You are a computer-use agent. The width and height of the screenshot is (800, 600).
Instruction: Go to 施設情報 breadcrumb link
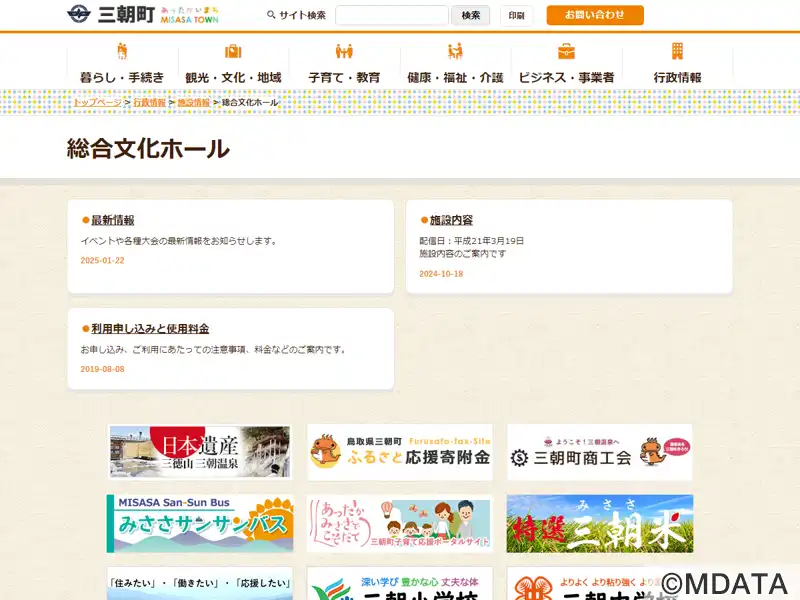pos(193,103)
